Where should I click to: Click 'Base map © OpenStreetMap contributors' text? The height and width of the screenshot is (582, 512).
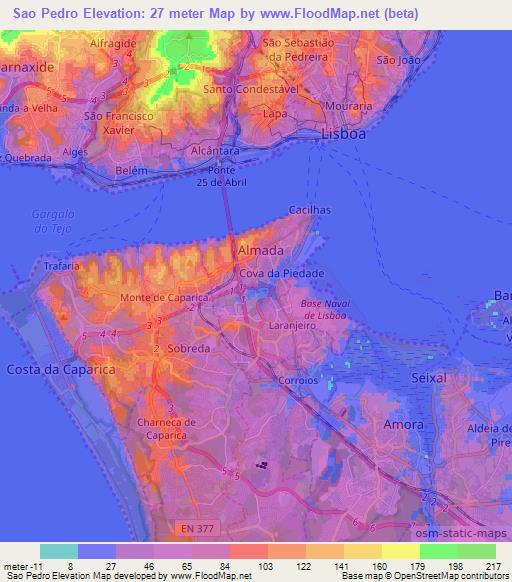click(425, 576)
